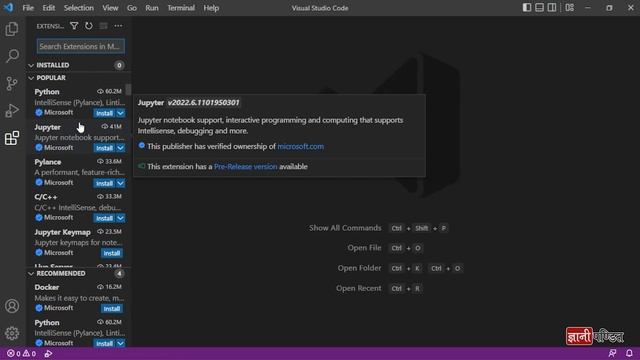The height and width of the screenshot is (360, 640).
Task: Click the Show All Commands label
Action: (x=345, y=228)
